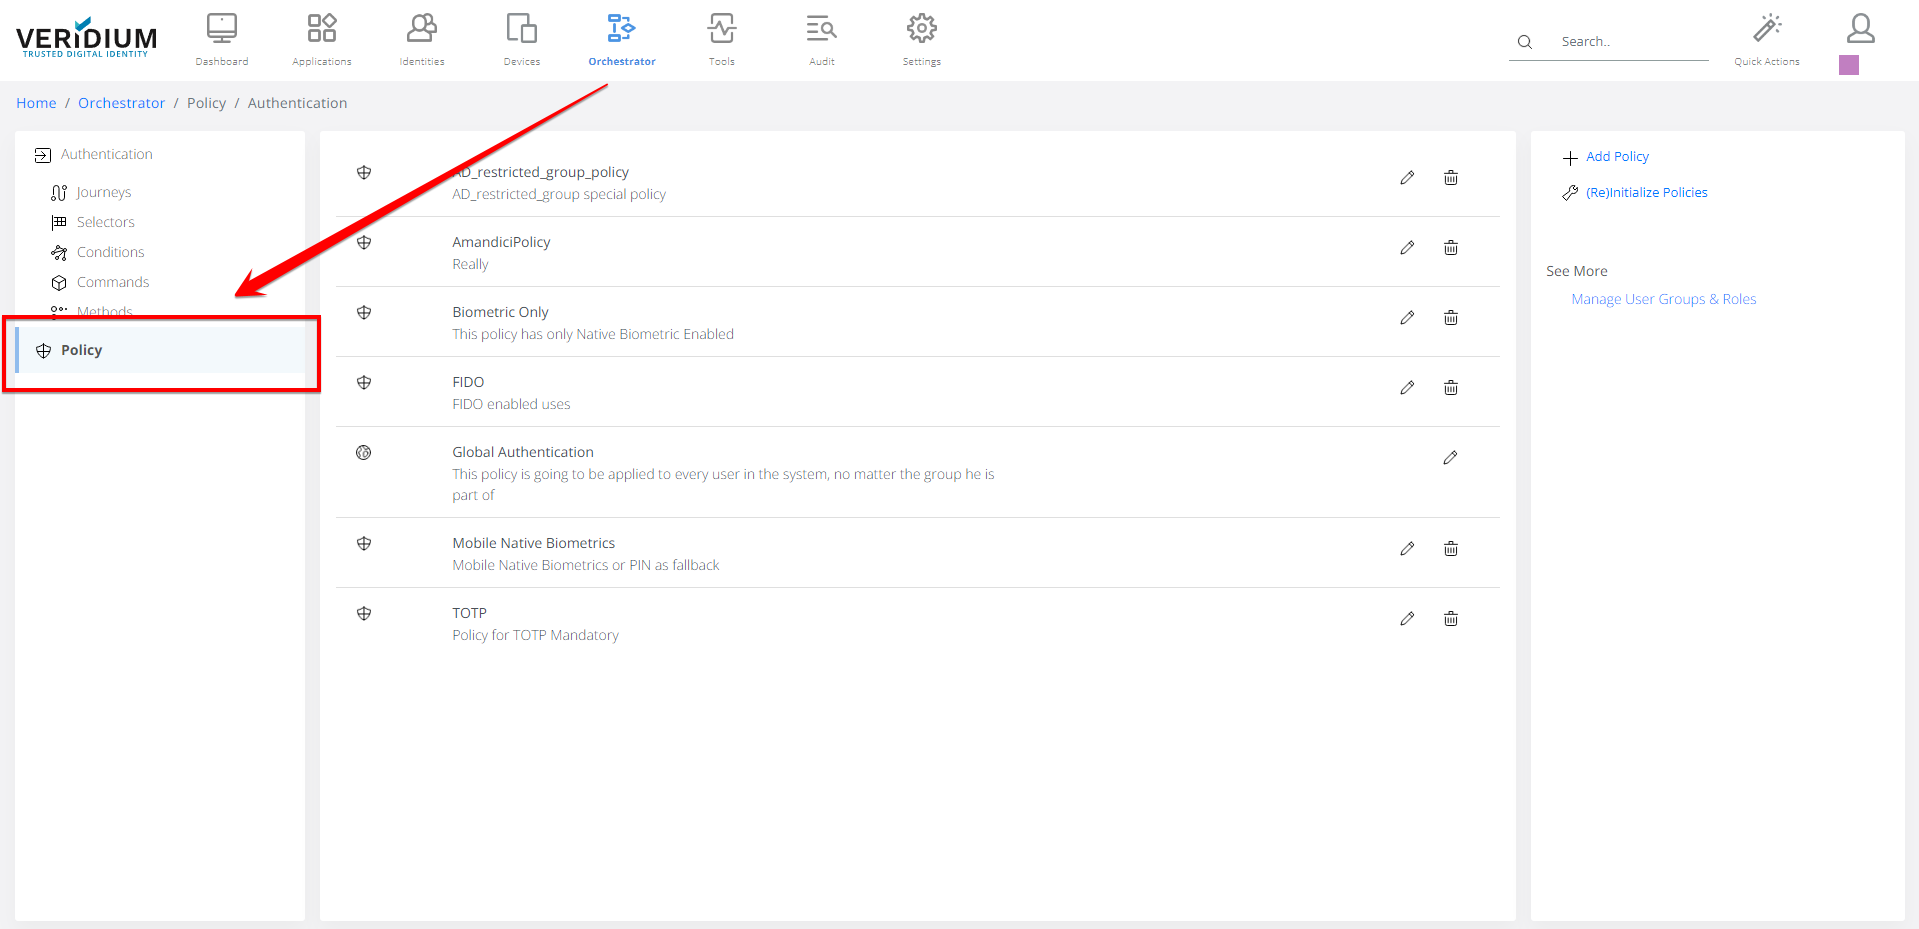This screenshot has height=929, width=1919.
Task: Click (Re)Initialize Policies link
Action: pos(1646,193)
